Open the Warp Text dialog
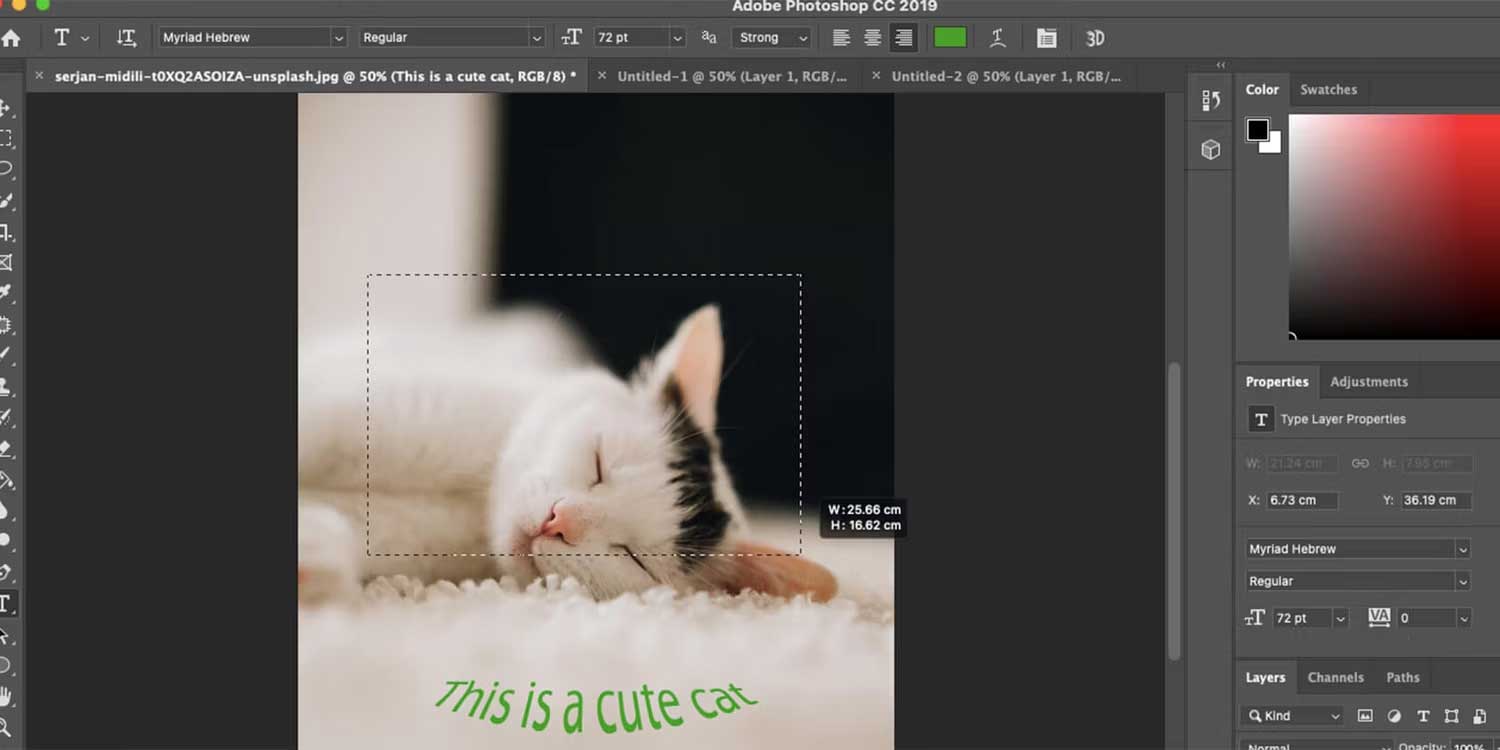This screenshot has height=750, width=1500. [998, 37]
